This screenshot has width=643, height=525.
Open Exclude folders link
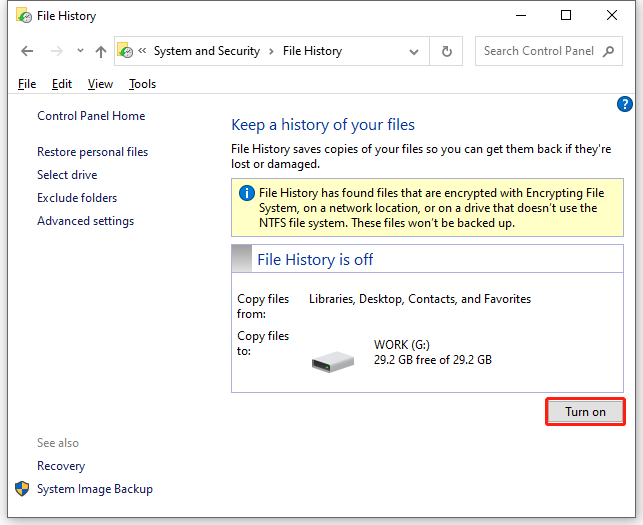pos(77,198)
